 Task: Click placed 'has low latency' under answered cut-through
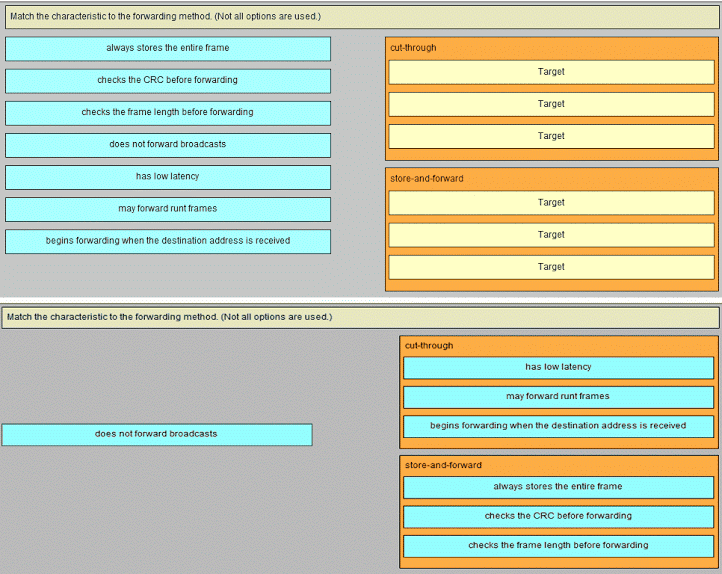pos(558,367)
